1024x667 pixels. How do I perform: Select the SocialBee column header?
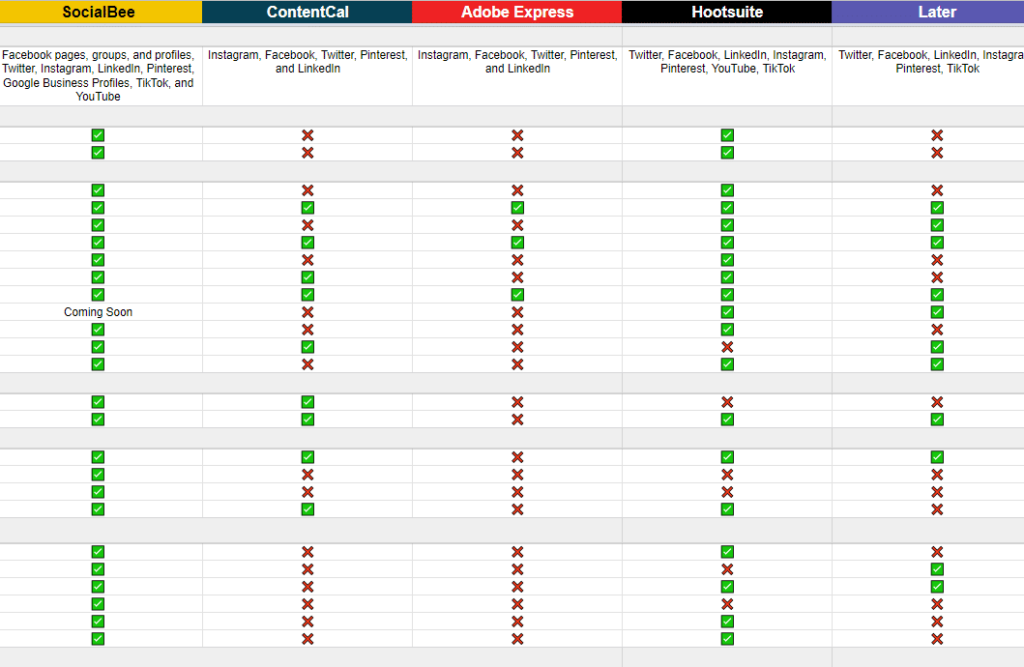click(x=99, y=12)
